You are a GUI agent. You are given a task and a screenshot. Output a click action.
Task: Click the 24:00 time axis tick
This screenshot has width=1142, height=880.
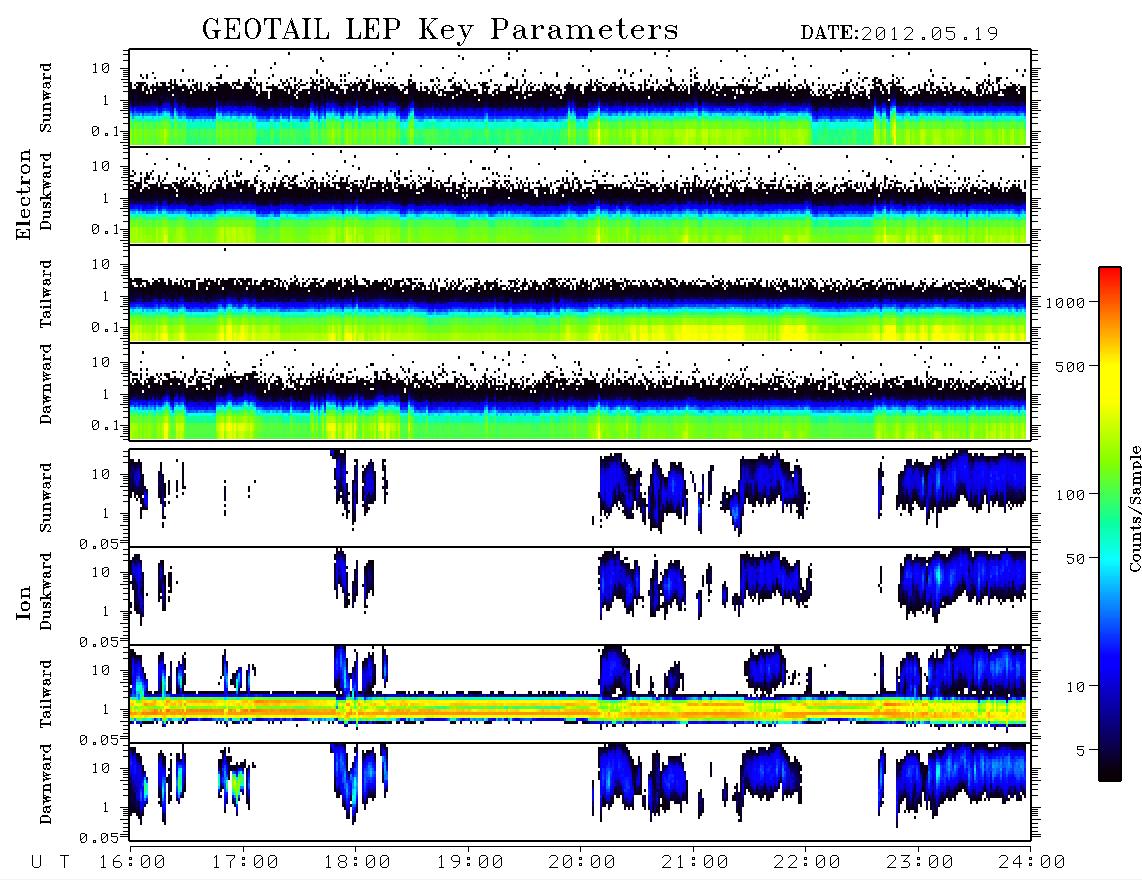[1031, 862]
